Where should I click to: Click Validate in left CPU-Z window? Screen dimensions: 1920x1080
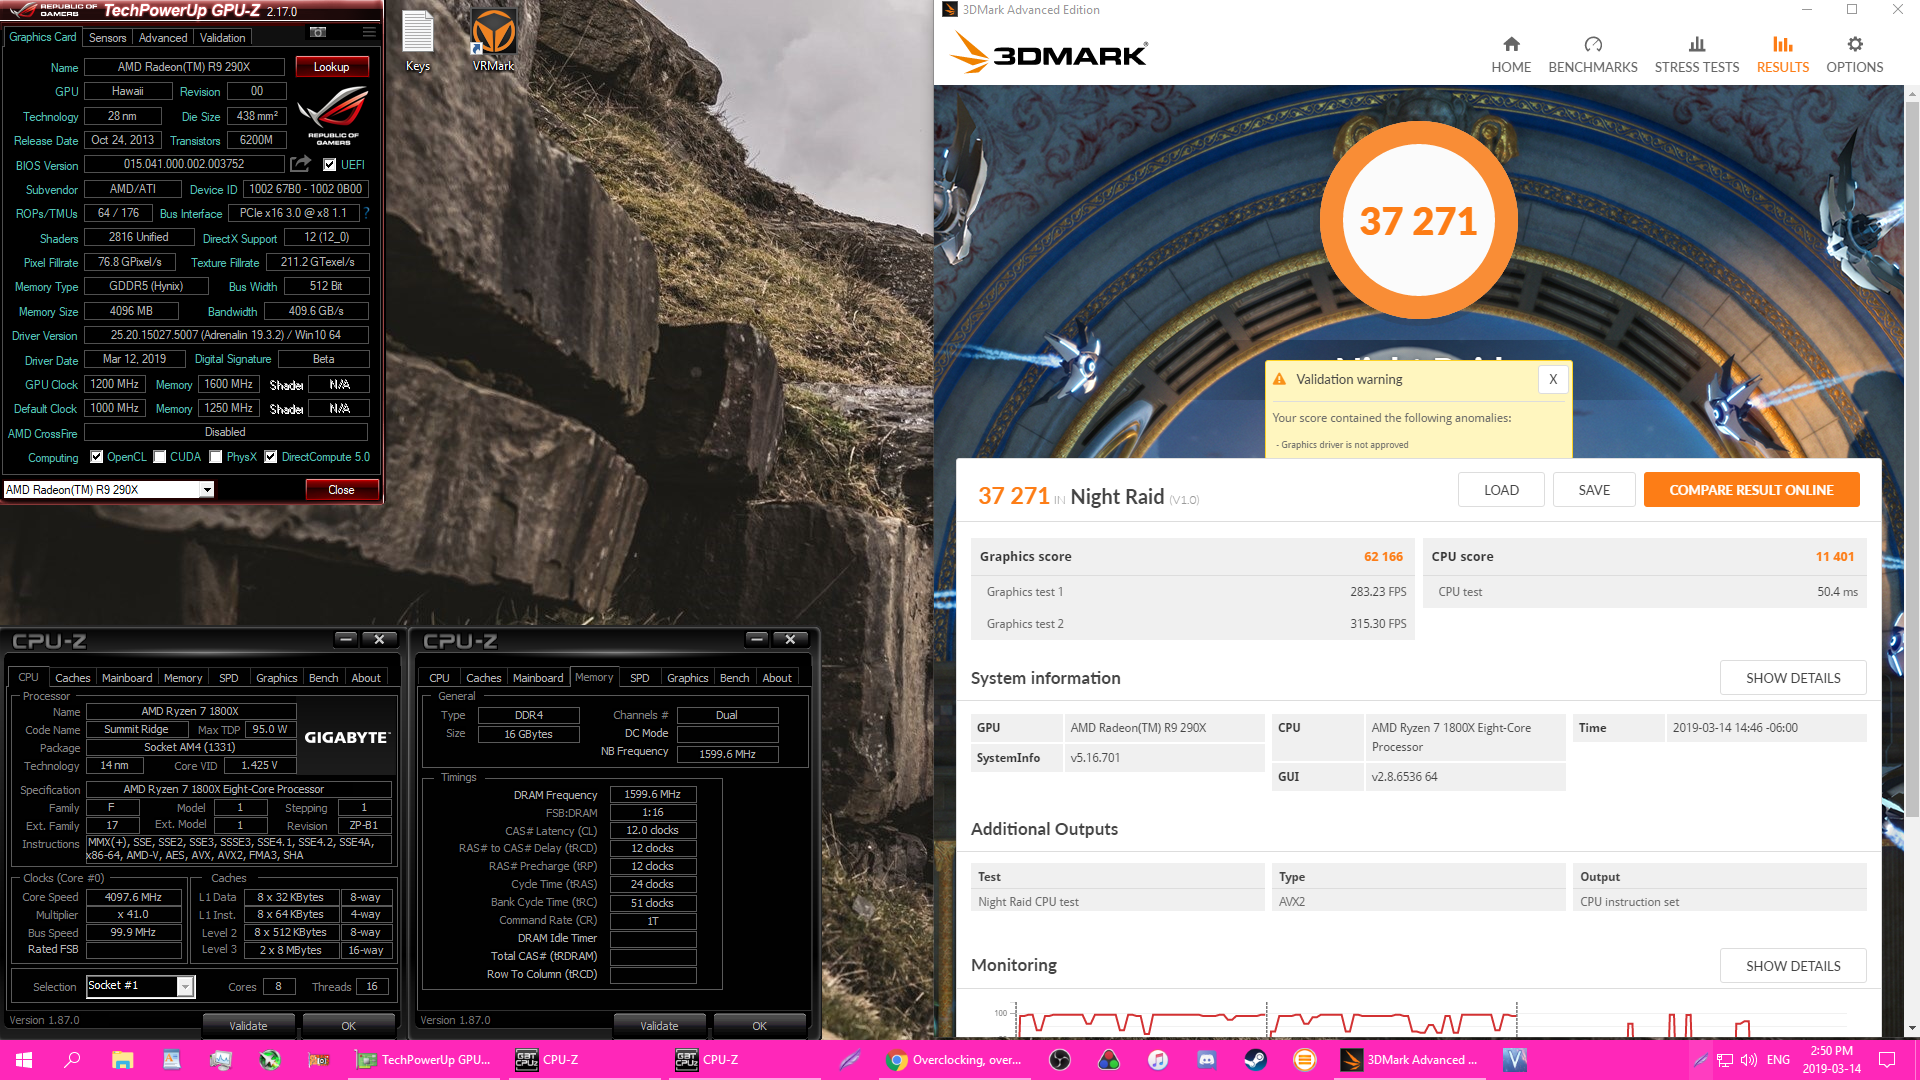pyautogui.click(x=248, y=1026)
